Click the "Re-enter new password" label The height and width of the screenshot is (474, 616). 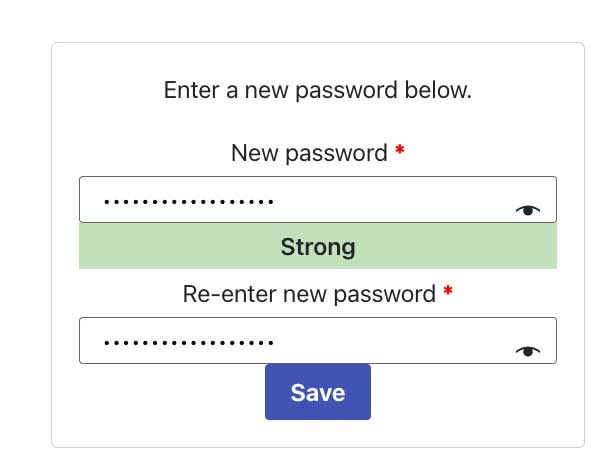309,294
